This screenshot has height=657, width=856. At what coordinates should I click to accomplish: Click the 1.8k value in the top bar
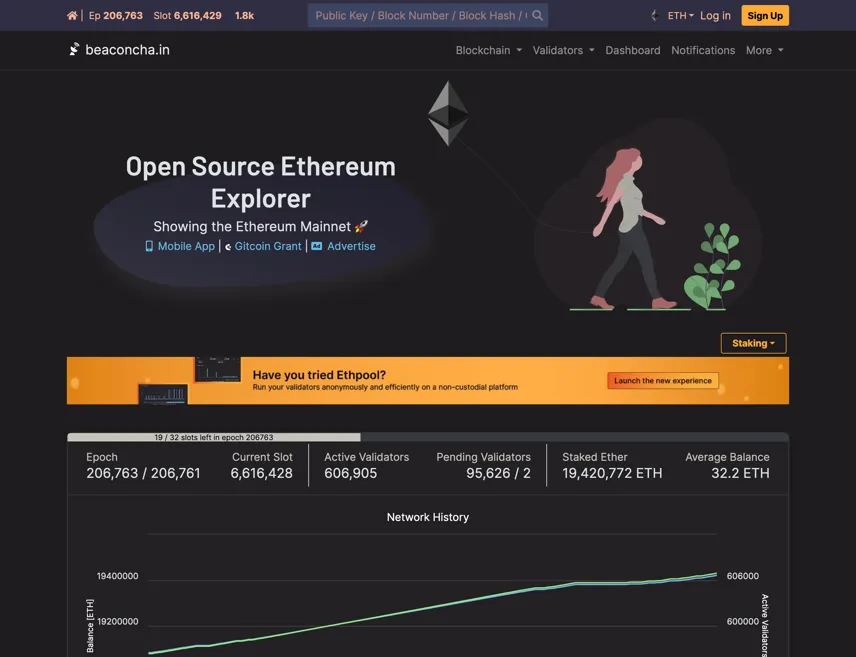244,16
